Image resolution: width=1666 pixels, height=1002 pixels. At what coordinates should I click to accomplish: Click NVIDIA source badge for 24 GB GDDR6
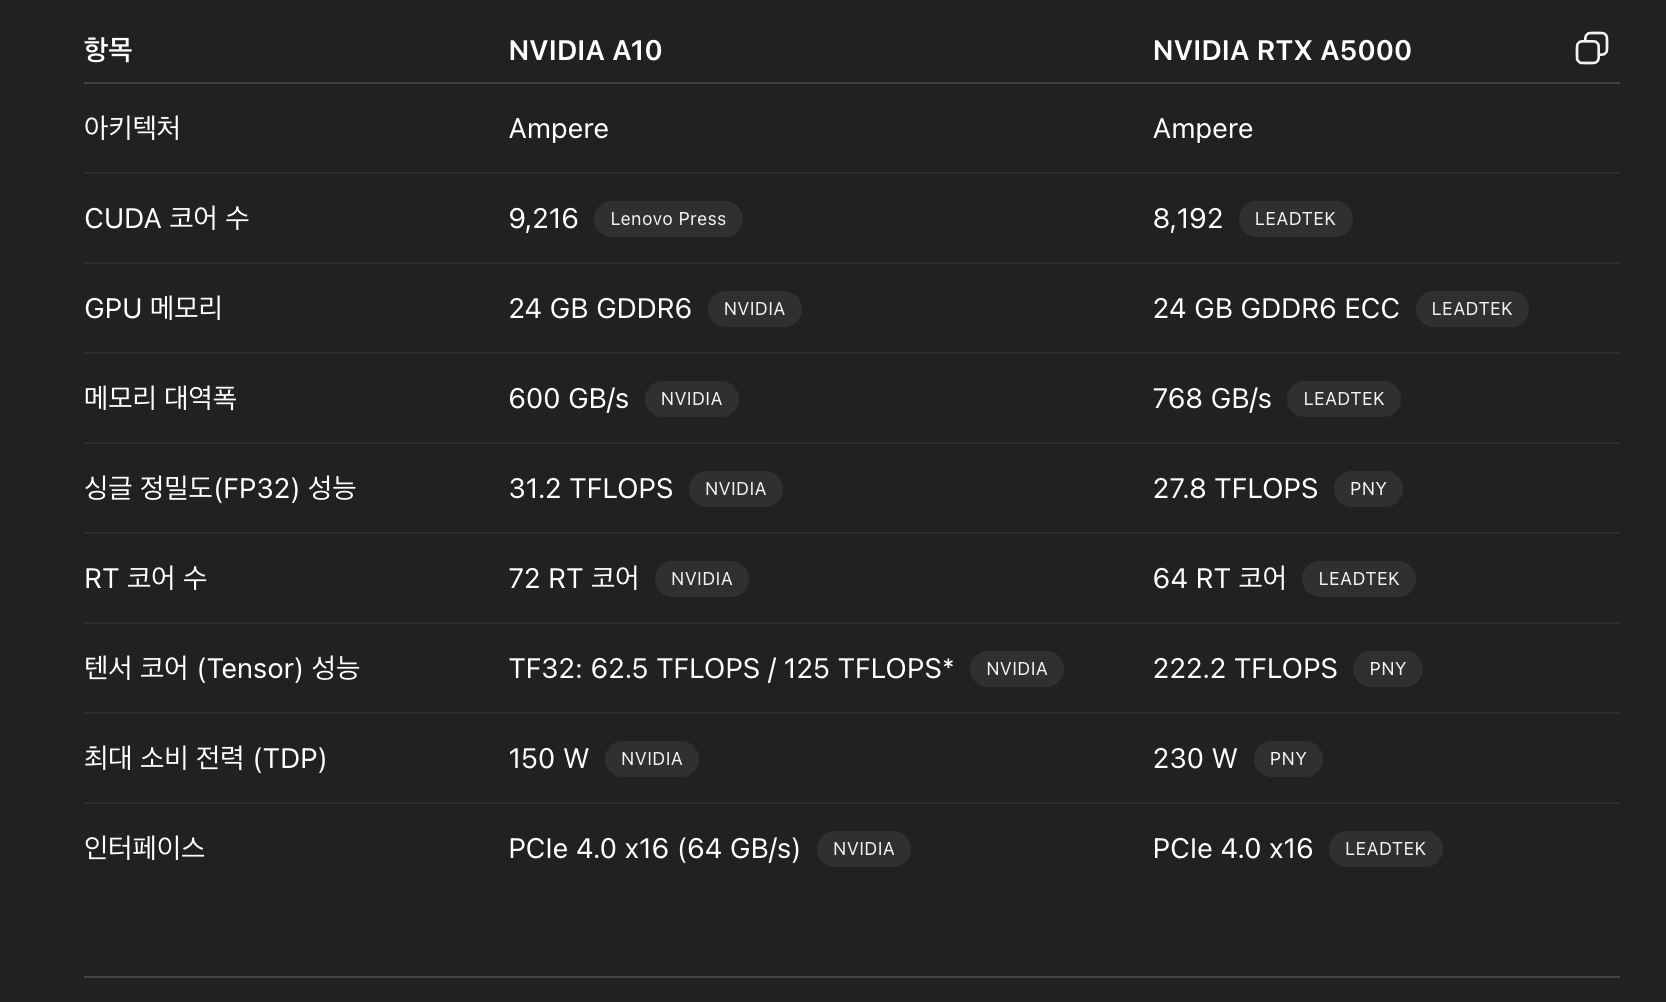click(754, 309)
